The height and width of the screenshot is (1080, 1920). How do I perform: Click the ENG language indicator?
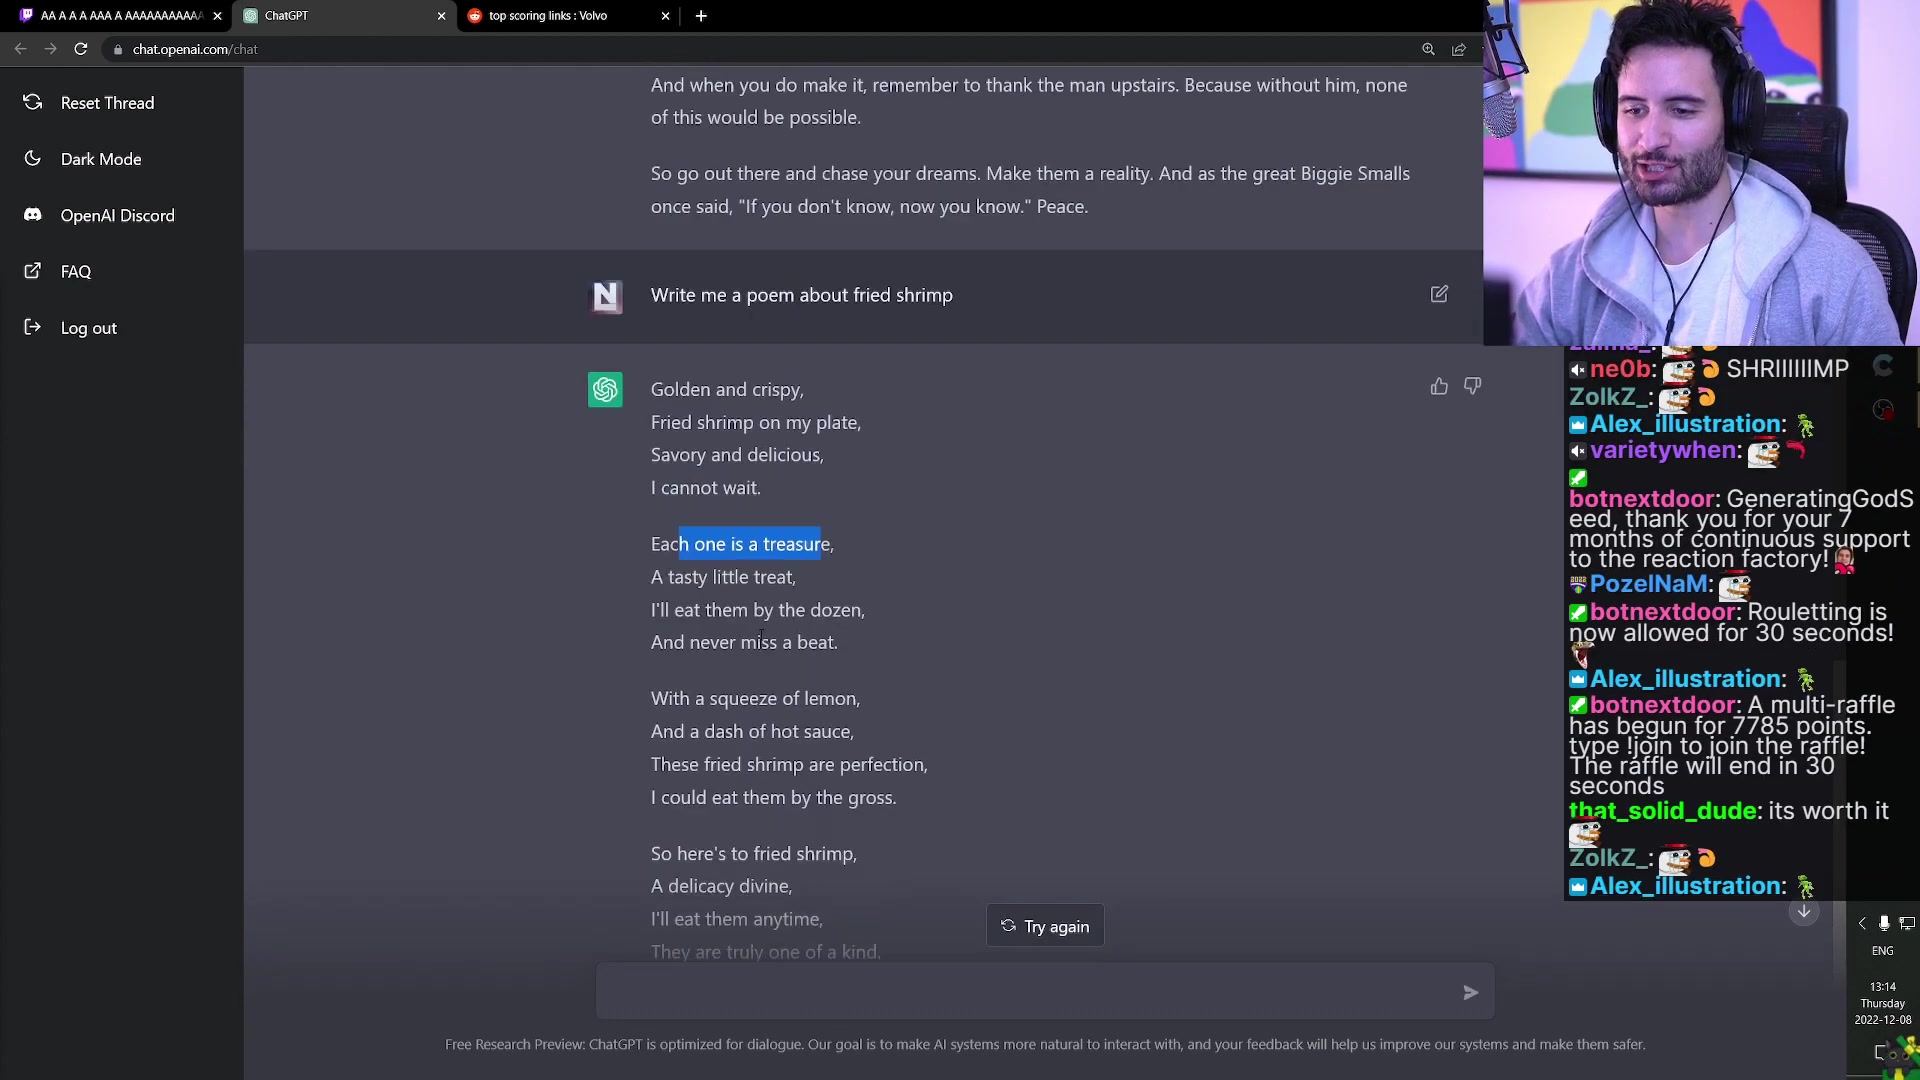click(x=1882, y=951)
